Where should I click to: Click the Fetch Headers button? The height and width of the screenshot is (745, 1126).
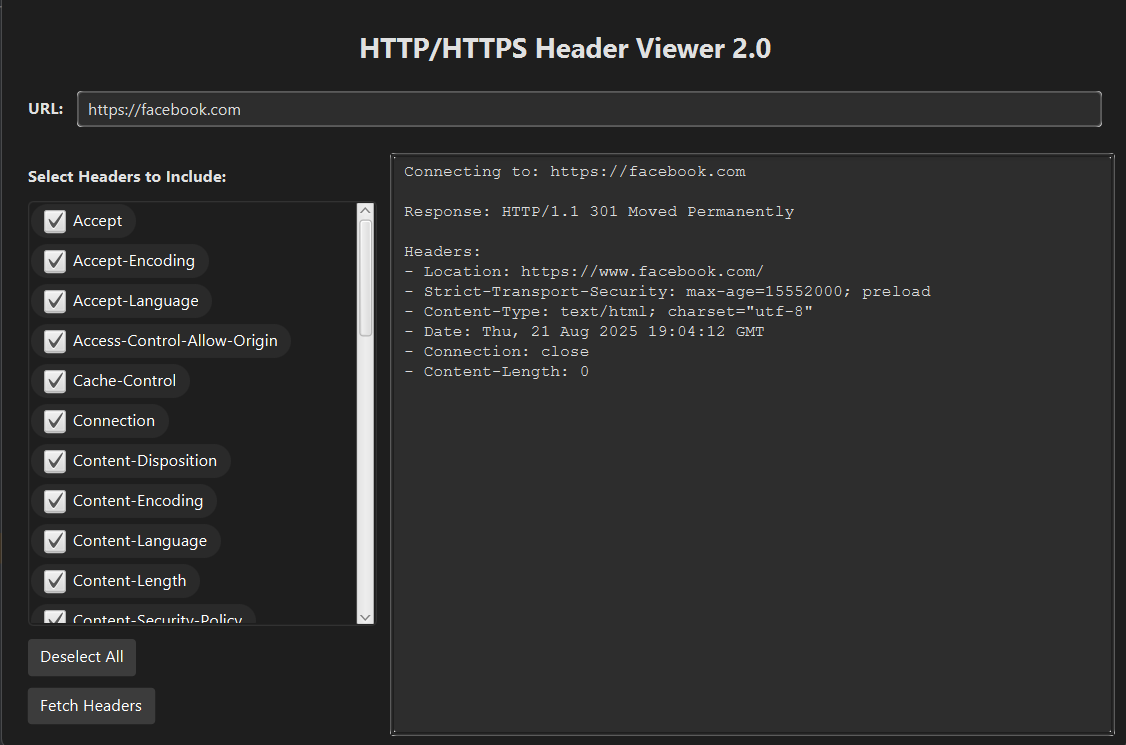[x=91, y=706]
